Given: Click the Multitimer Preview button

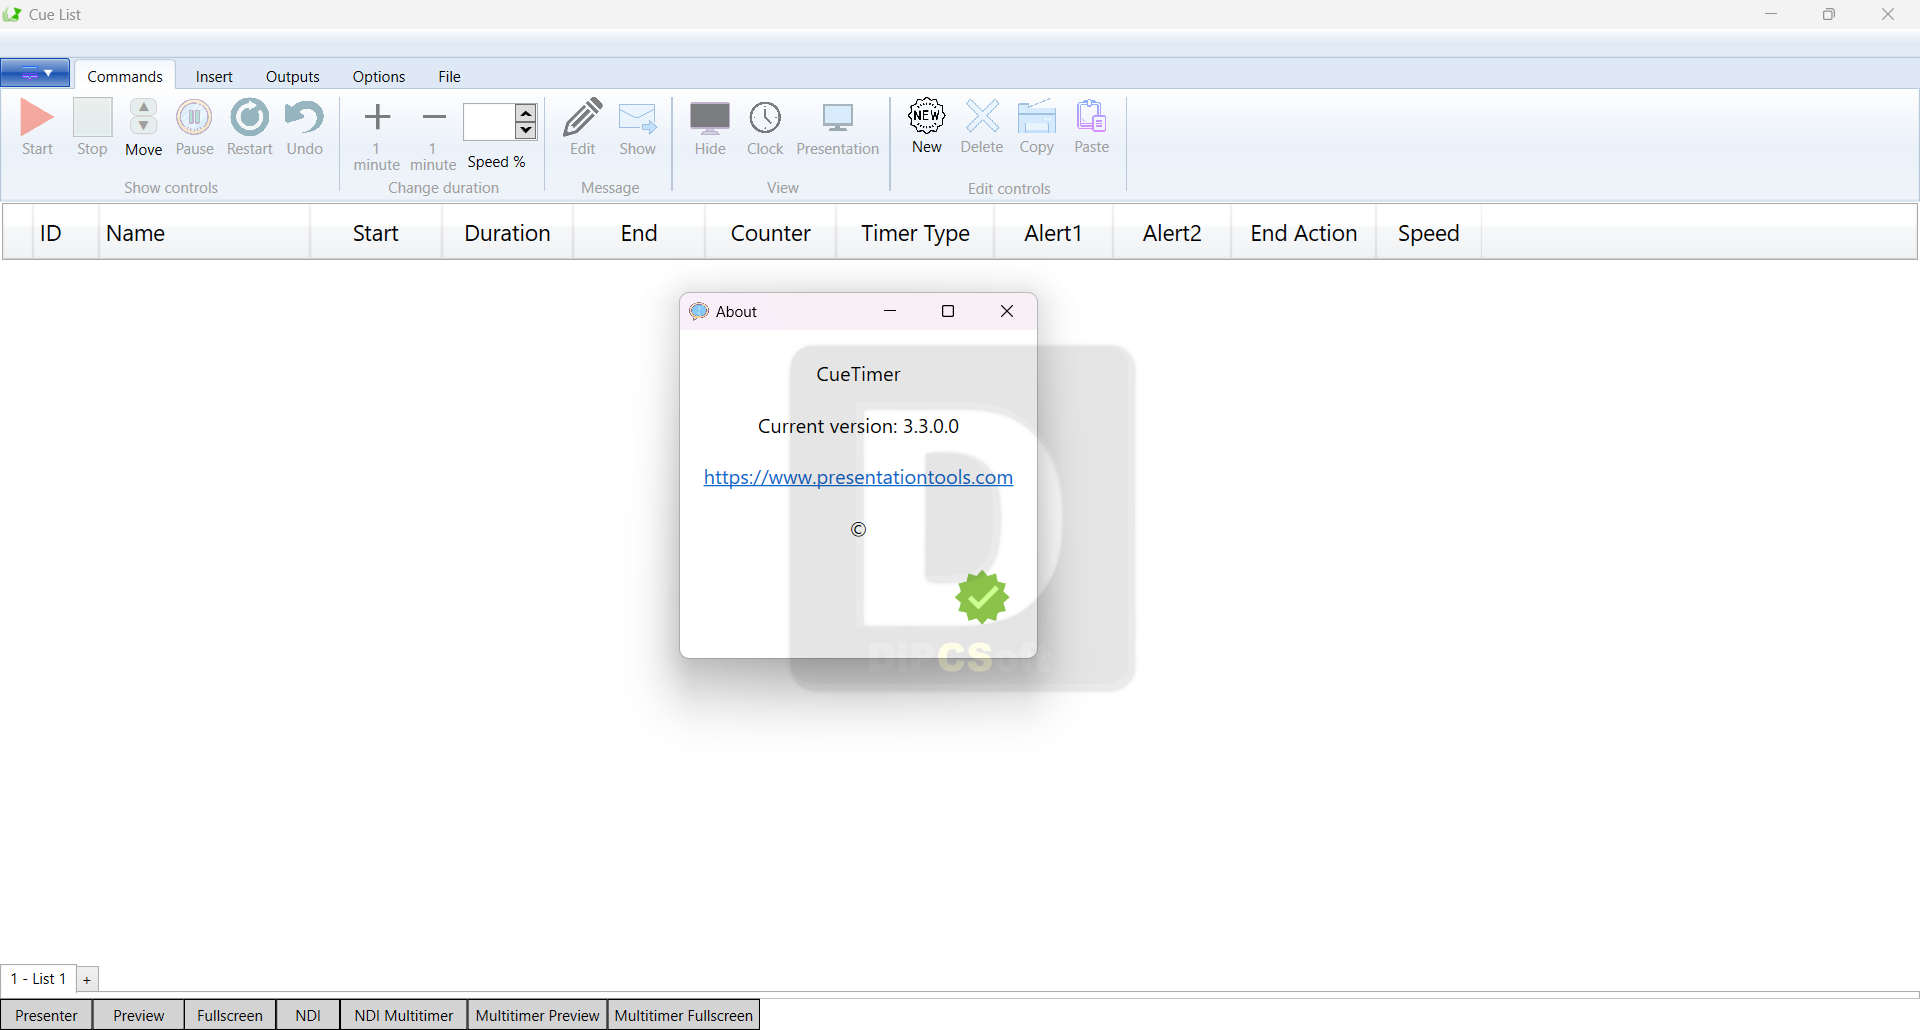Looking at the screenshot, I should click(x=537, y=1015).
